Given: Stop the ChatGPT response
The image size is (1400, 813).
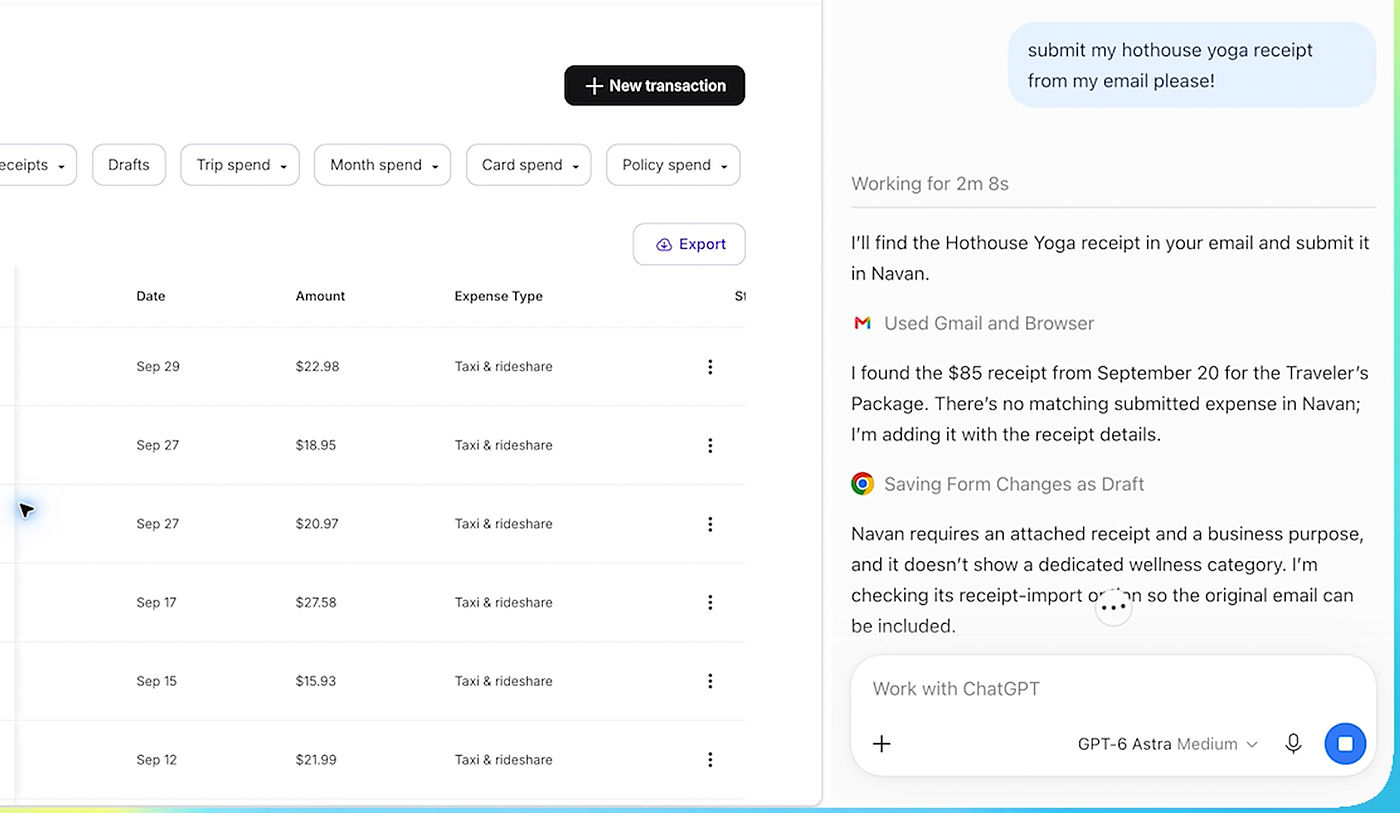Looking at the screenshot, I should coord(1345,744).
